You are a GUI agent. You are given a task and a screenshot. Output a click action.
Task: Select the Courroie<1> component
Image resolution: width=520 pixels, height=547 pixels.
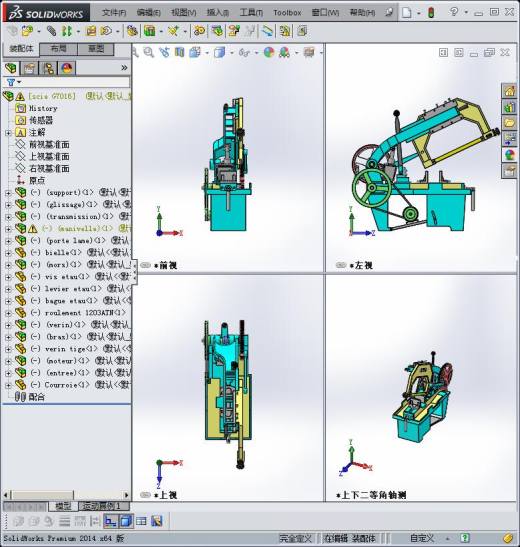coord(67,385)
